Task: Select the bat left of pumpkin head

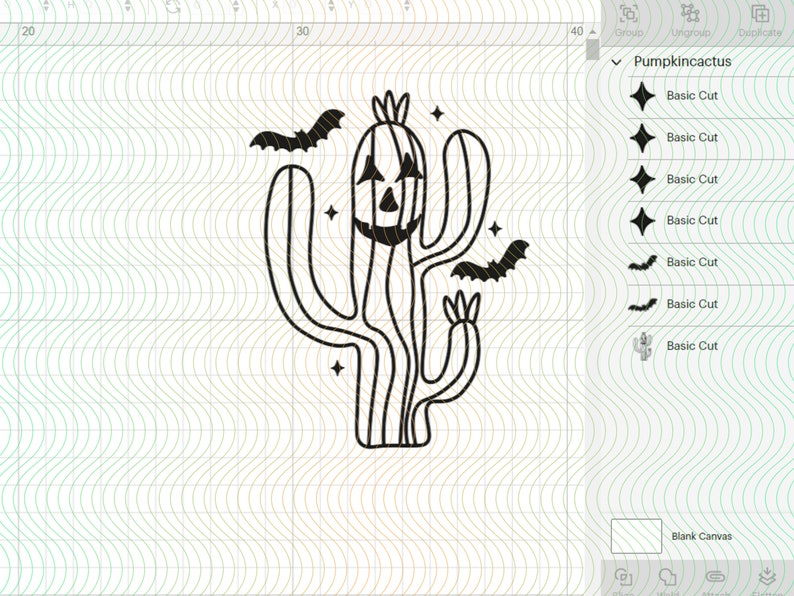Action: (x=298, y=133)
